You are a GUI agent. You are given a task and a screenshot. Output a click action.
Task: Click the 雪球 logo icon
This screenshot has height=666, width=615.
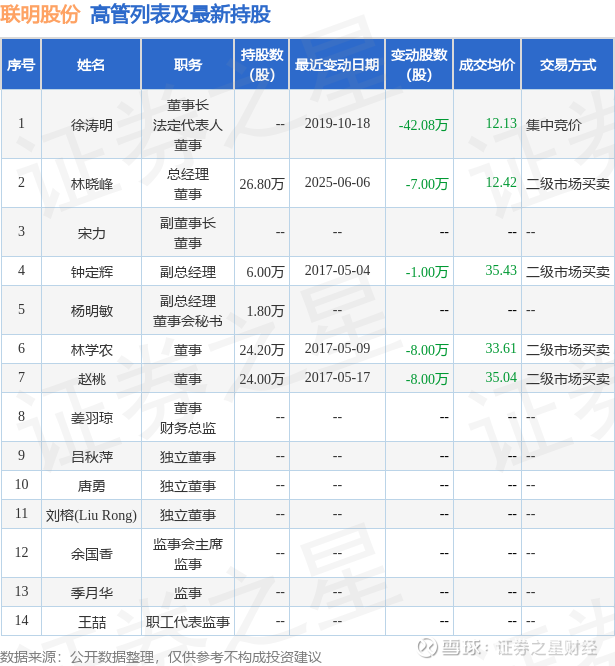tap(427, 648)
